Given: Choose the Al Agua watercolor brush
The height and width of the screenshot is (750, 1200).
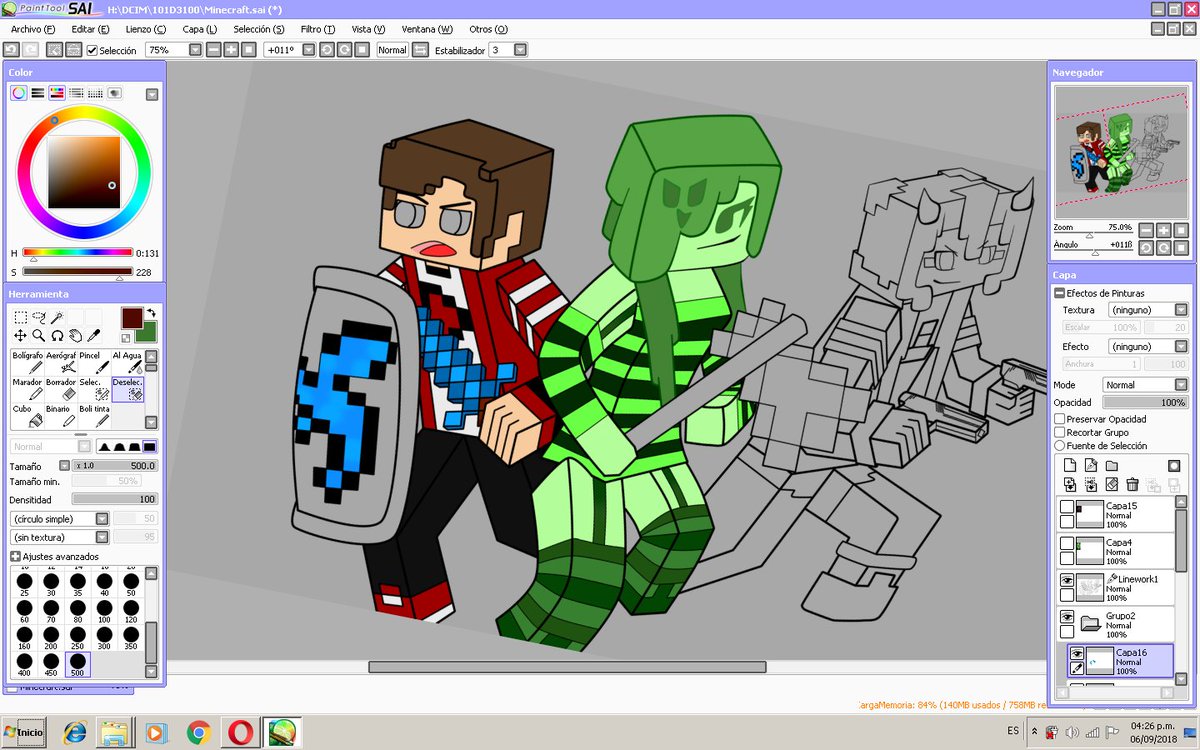Looking at the screenshot, I should click(x=128, y=362).
